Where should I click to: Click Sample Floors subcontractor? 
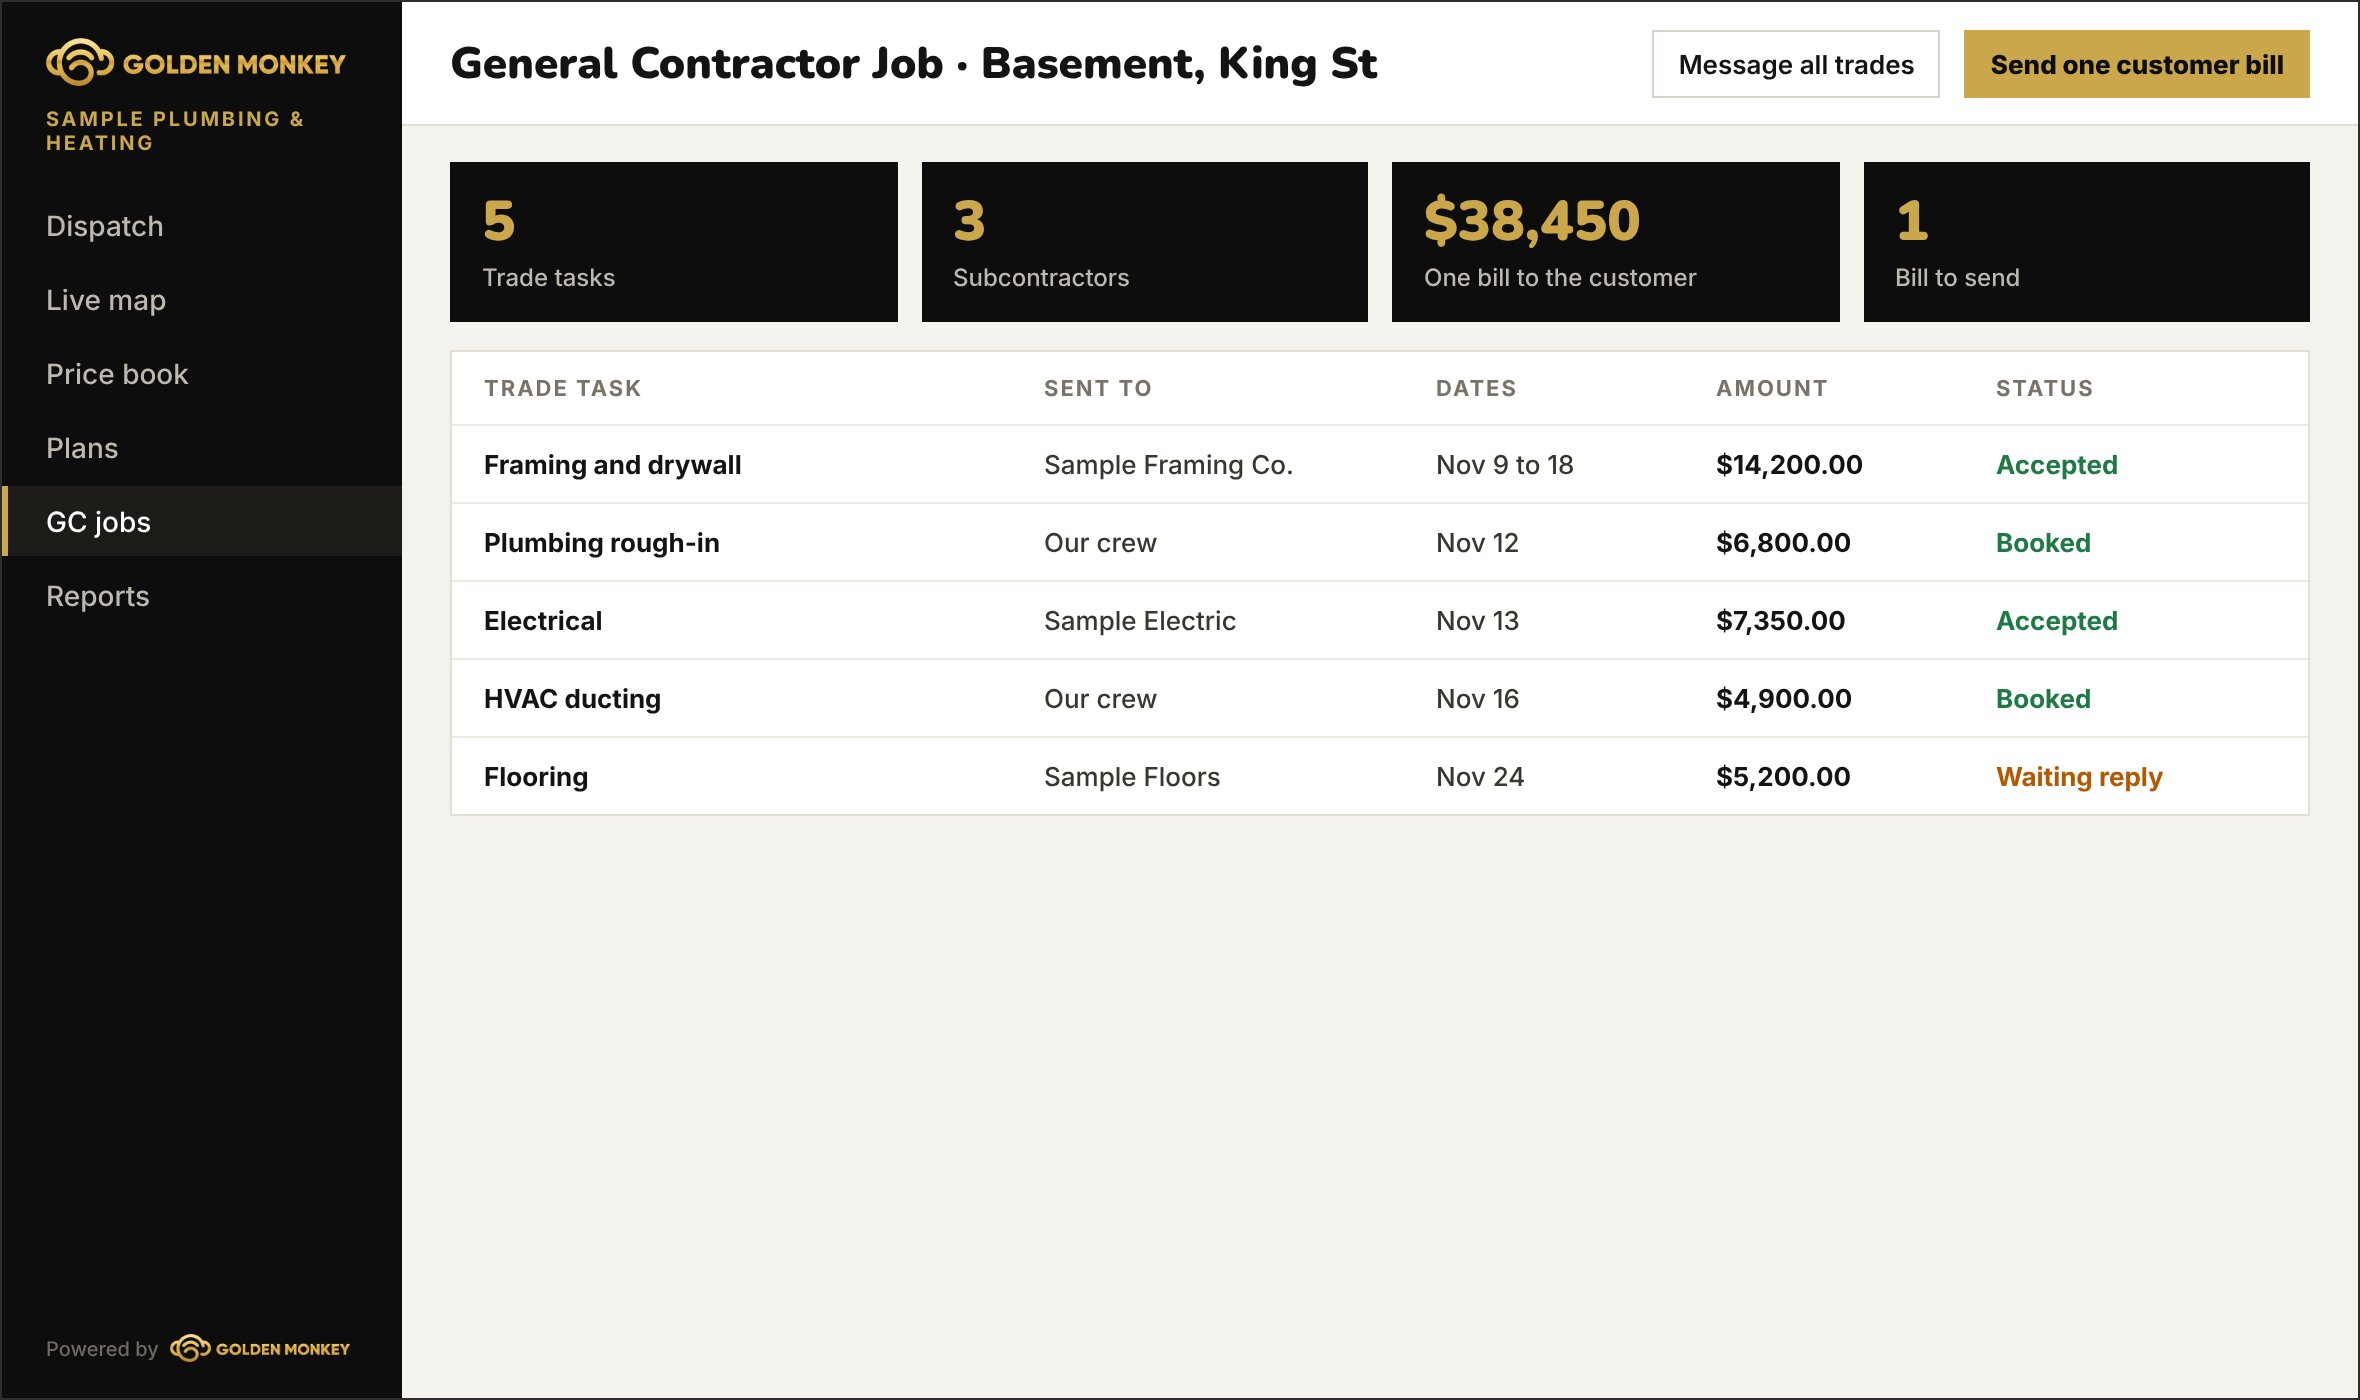[1132, 776]
